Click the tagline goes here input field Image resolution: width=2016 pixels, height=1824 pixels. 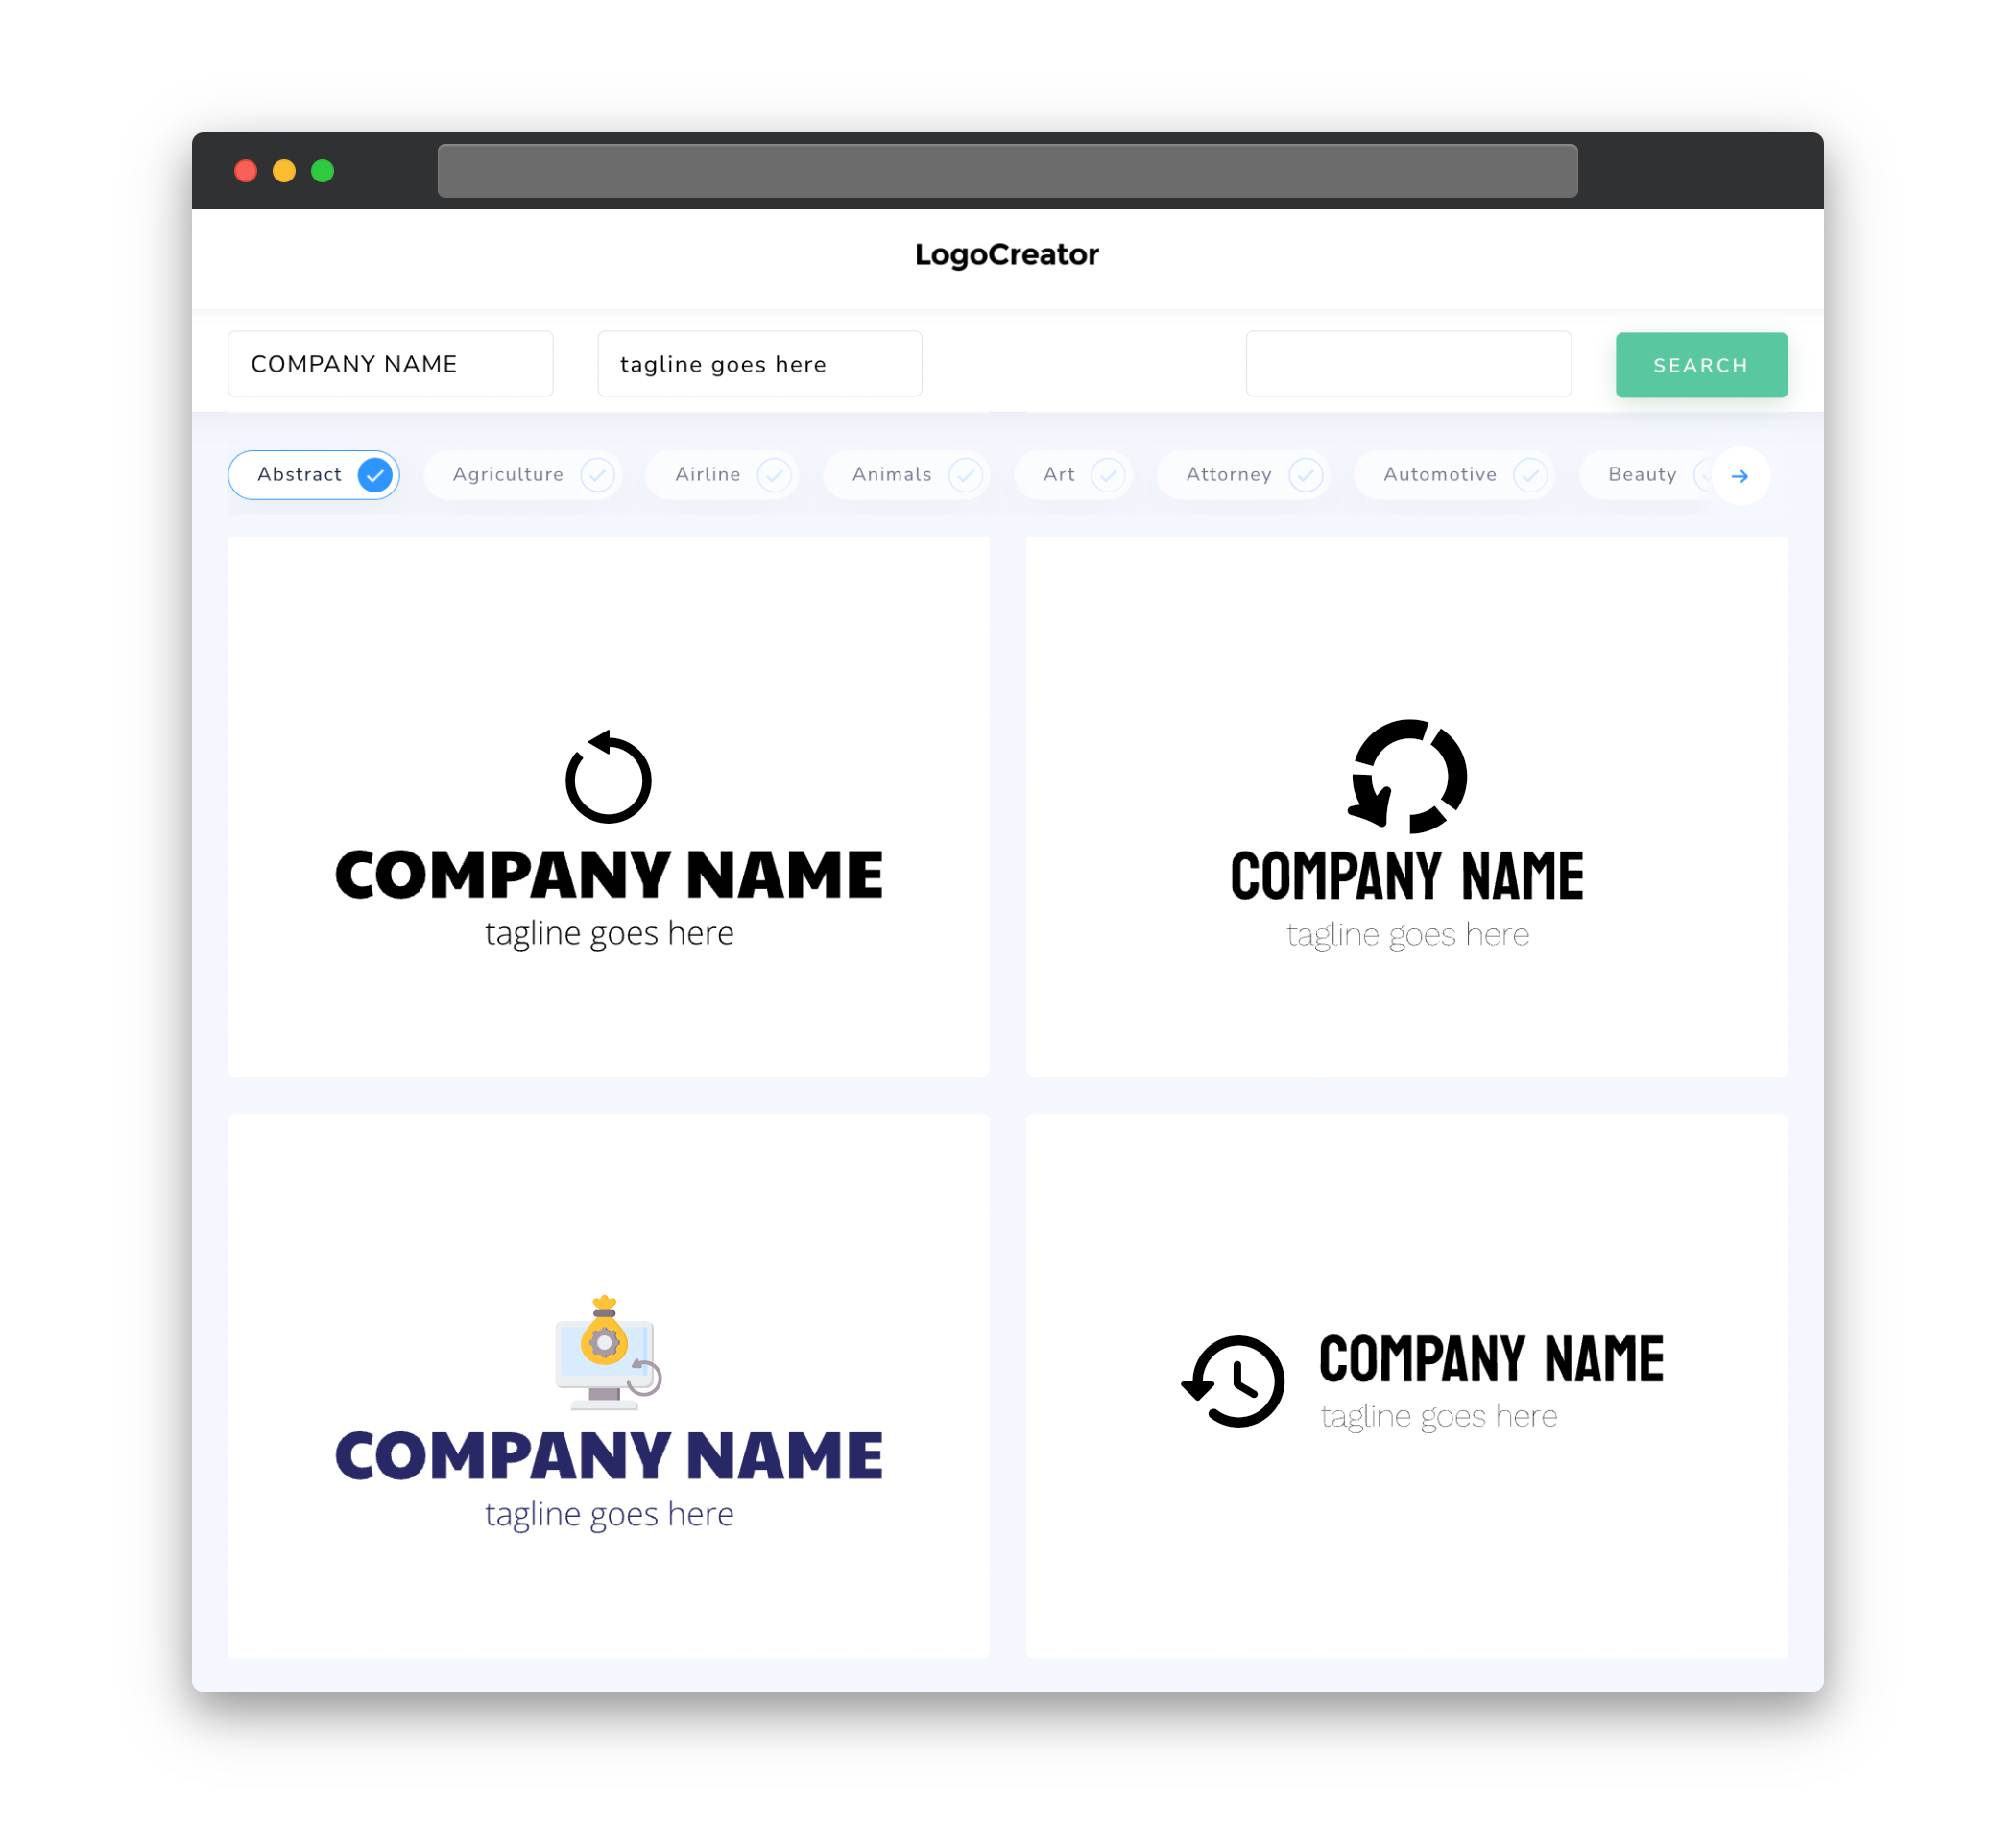[758, 364]
